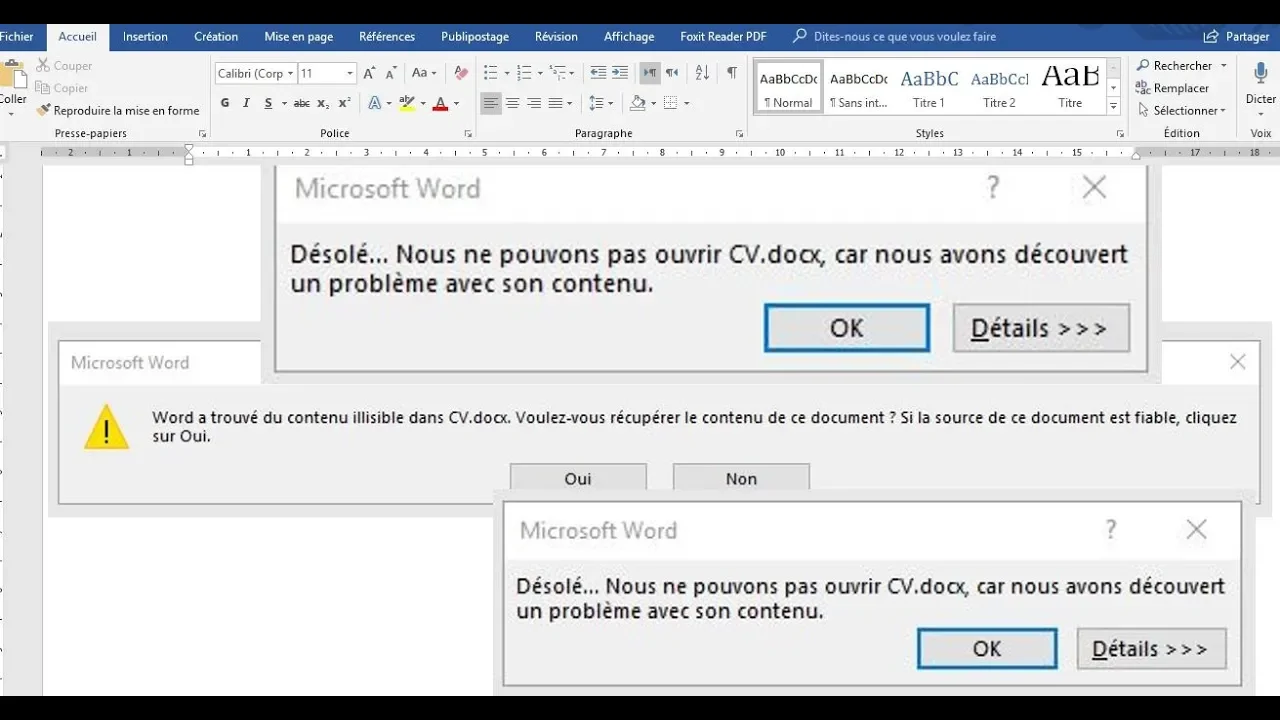Screen dimensions: 1280x720
Task: Open the Presse-papiers dialog launcher
Action: (x=203, y=134)
